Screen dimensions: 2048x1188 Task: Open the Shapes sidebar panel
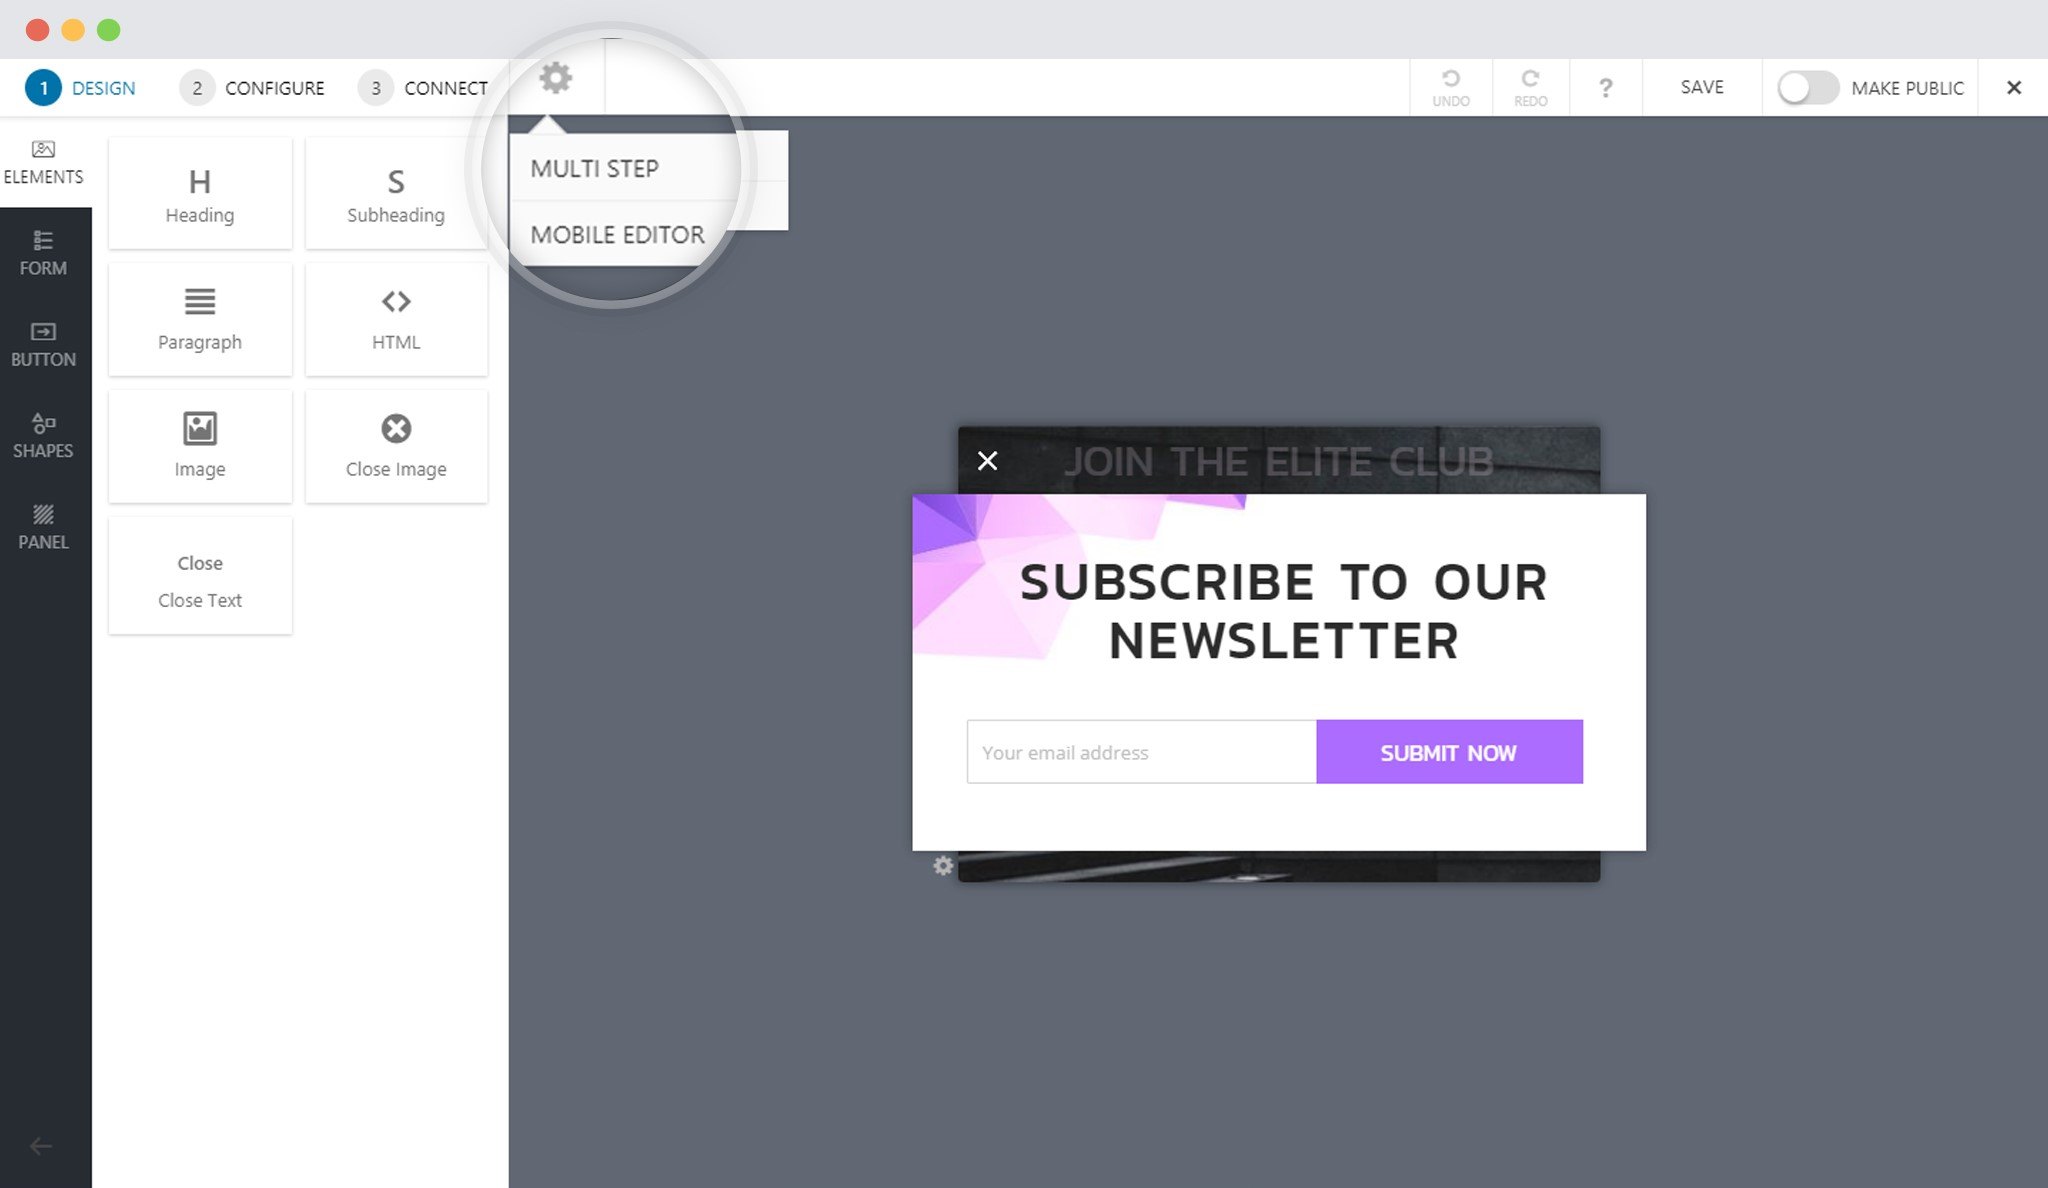coord(44,436)
